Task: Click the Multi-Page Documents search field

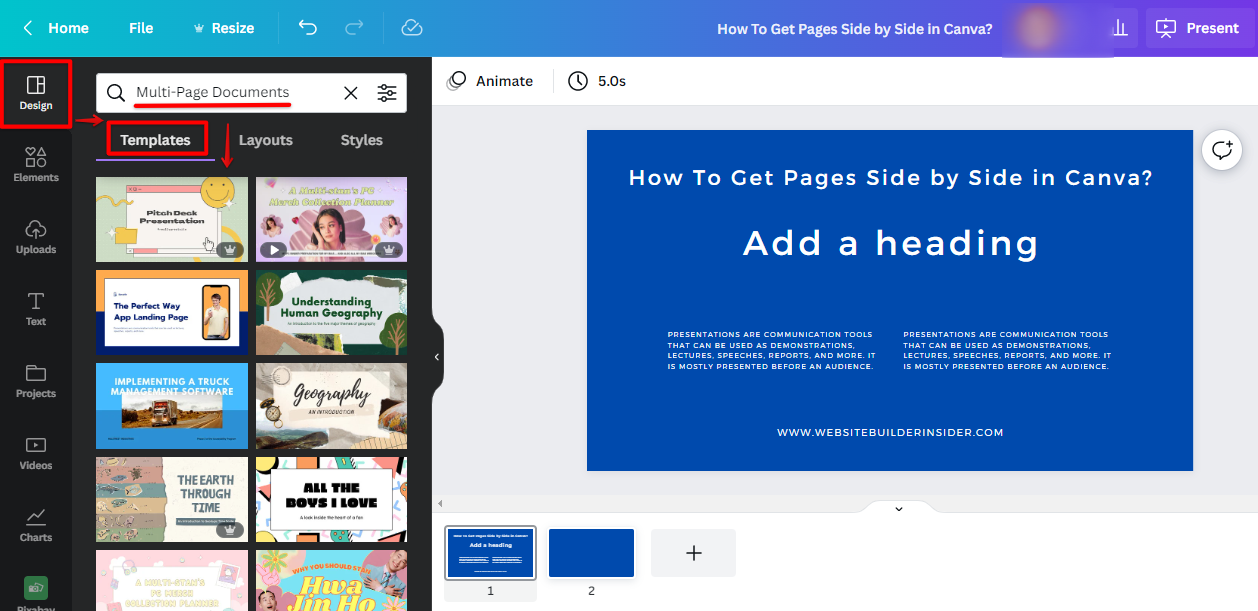Action: pyautogui.click(x=230, y=93)
